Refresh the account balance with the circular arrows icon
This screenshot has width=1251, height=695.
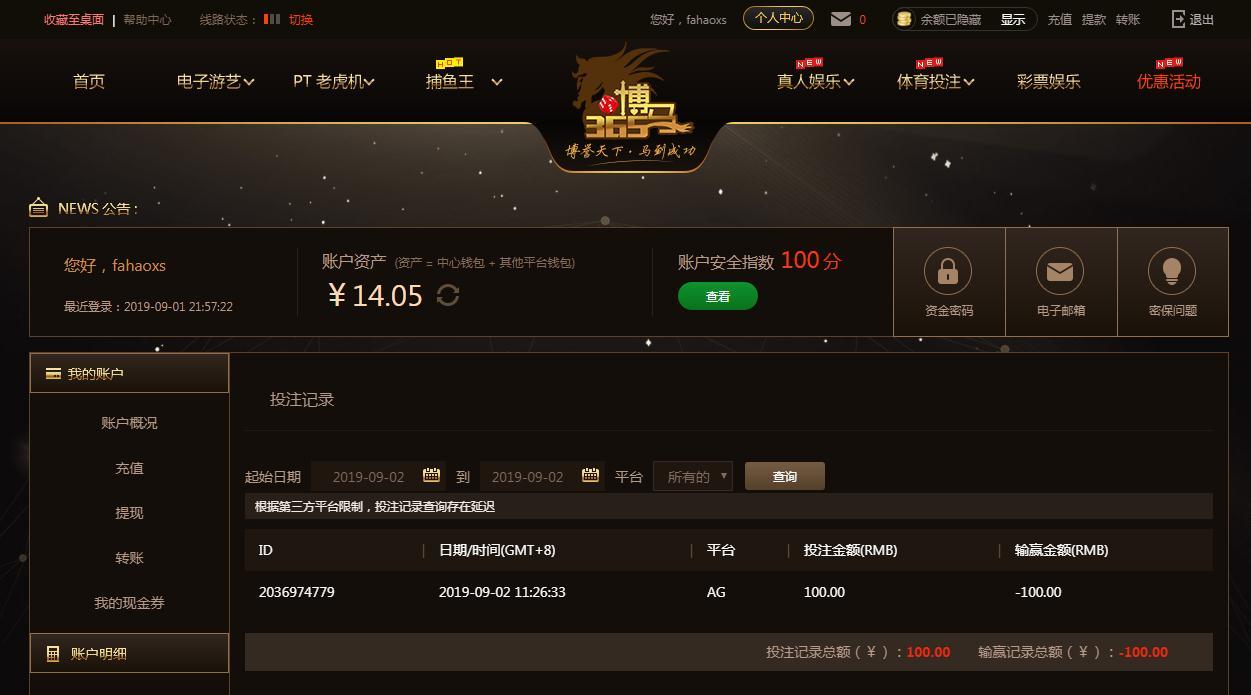tap(448, 295)
